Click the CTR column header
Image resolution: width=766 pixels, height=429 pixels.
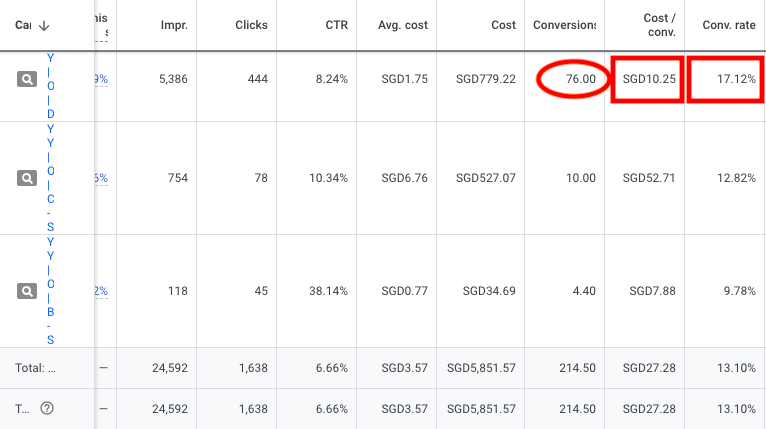click(333, 25)
